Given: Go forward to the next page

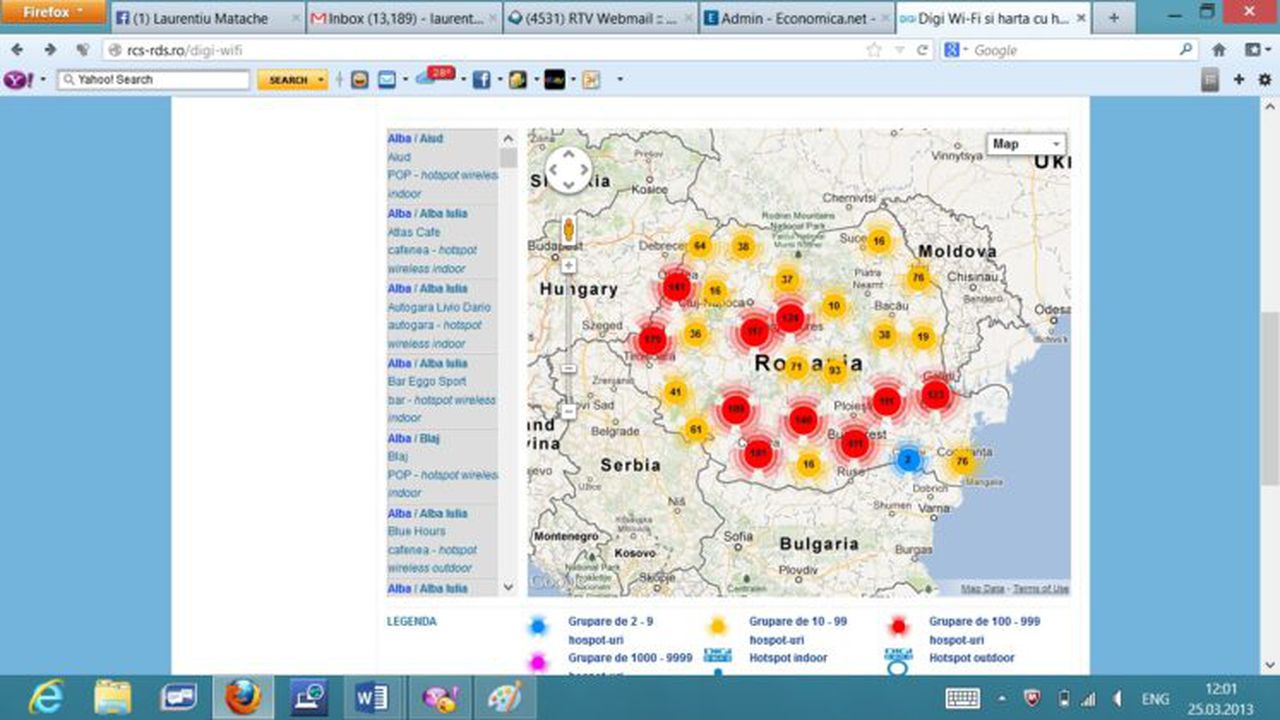Looking at the screenshot, I should pyautogui.click(x=49, y=50).
